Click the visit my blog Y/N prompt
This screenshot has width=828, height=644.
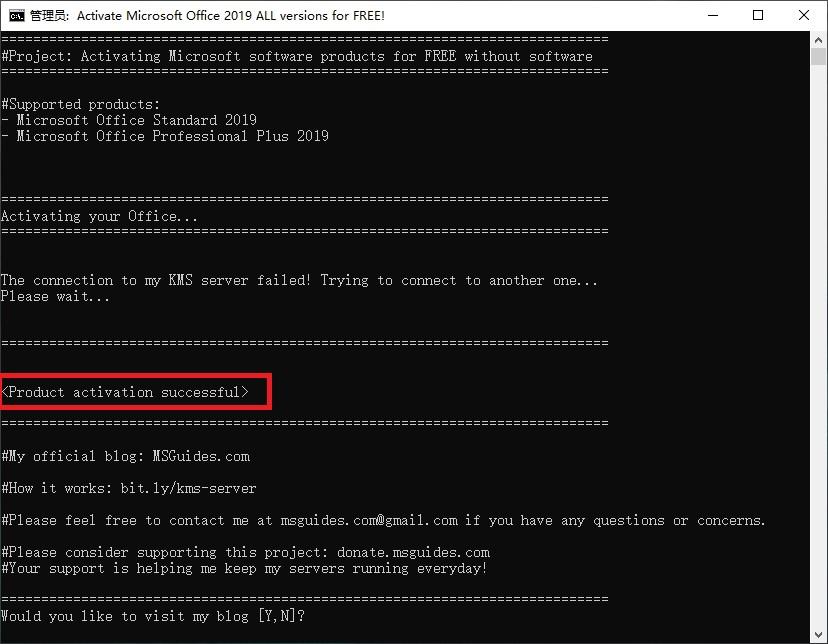point(151,615)
